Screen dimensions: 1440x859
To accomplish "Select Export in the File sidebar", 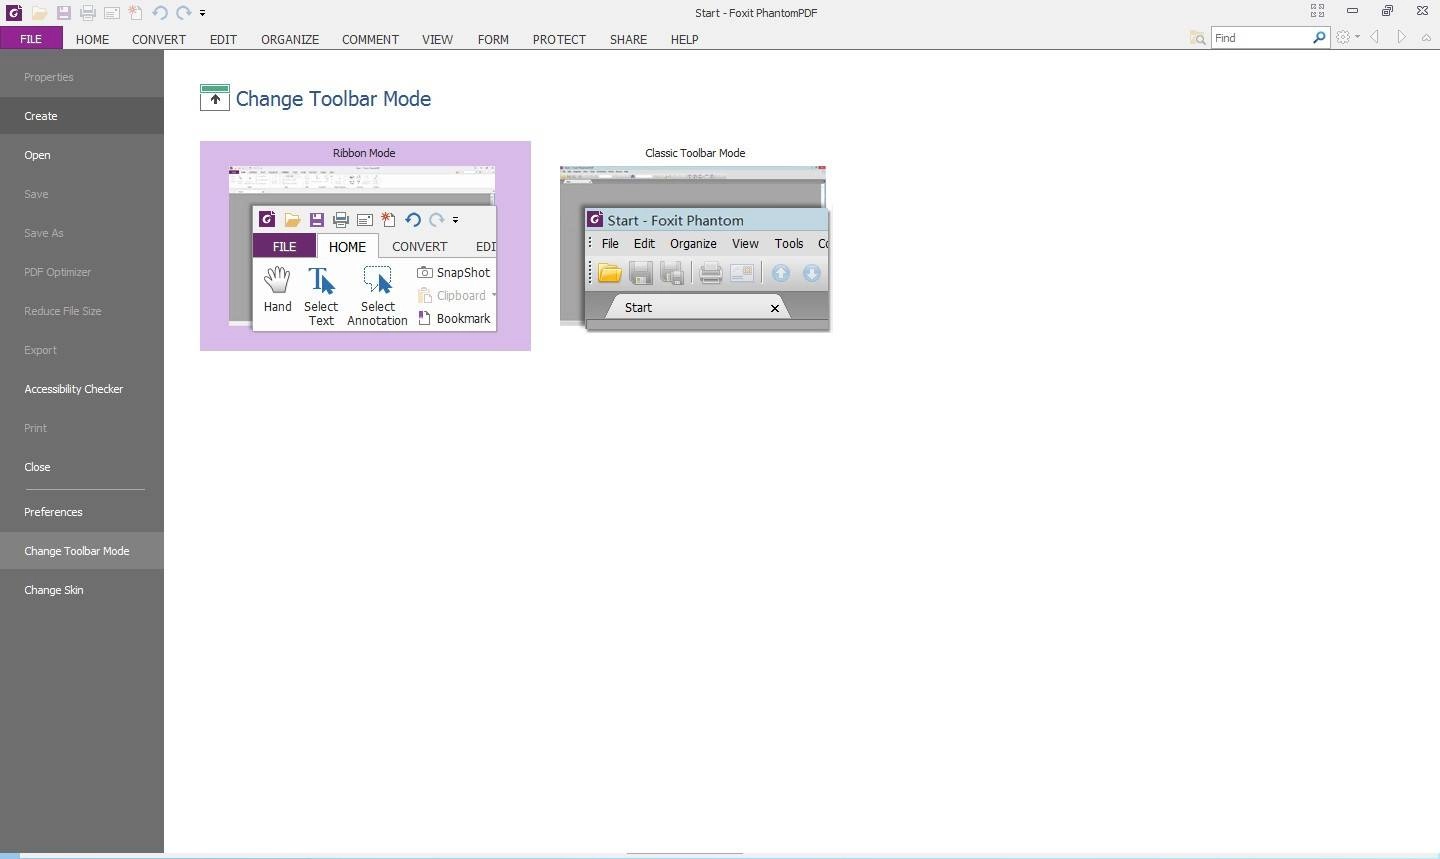I will coord(82,350).
